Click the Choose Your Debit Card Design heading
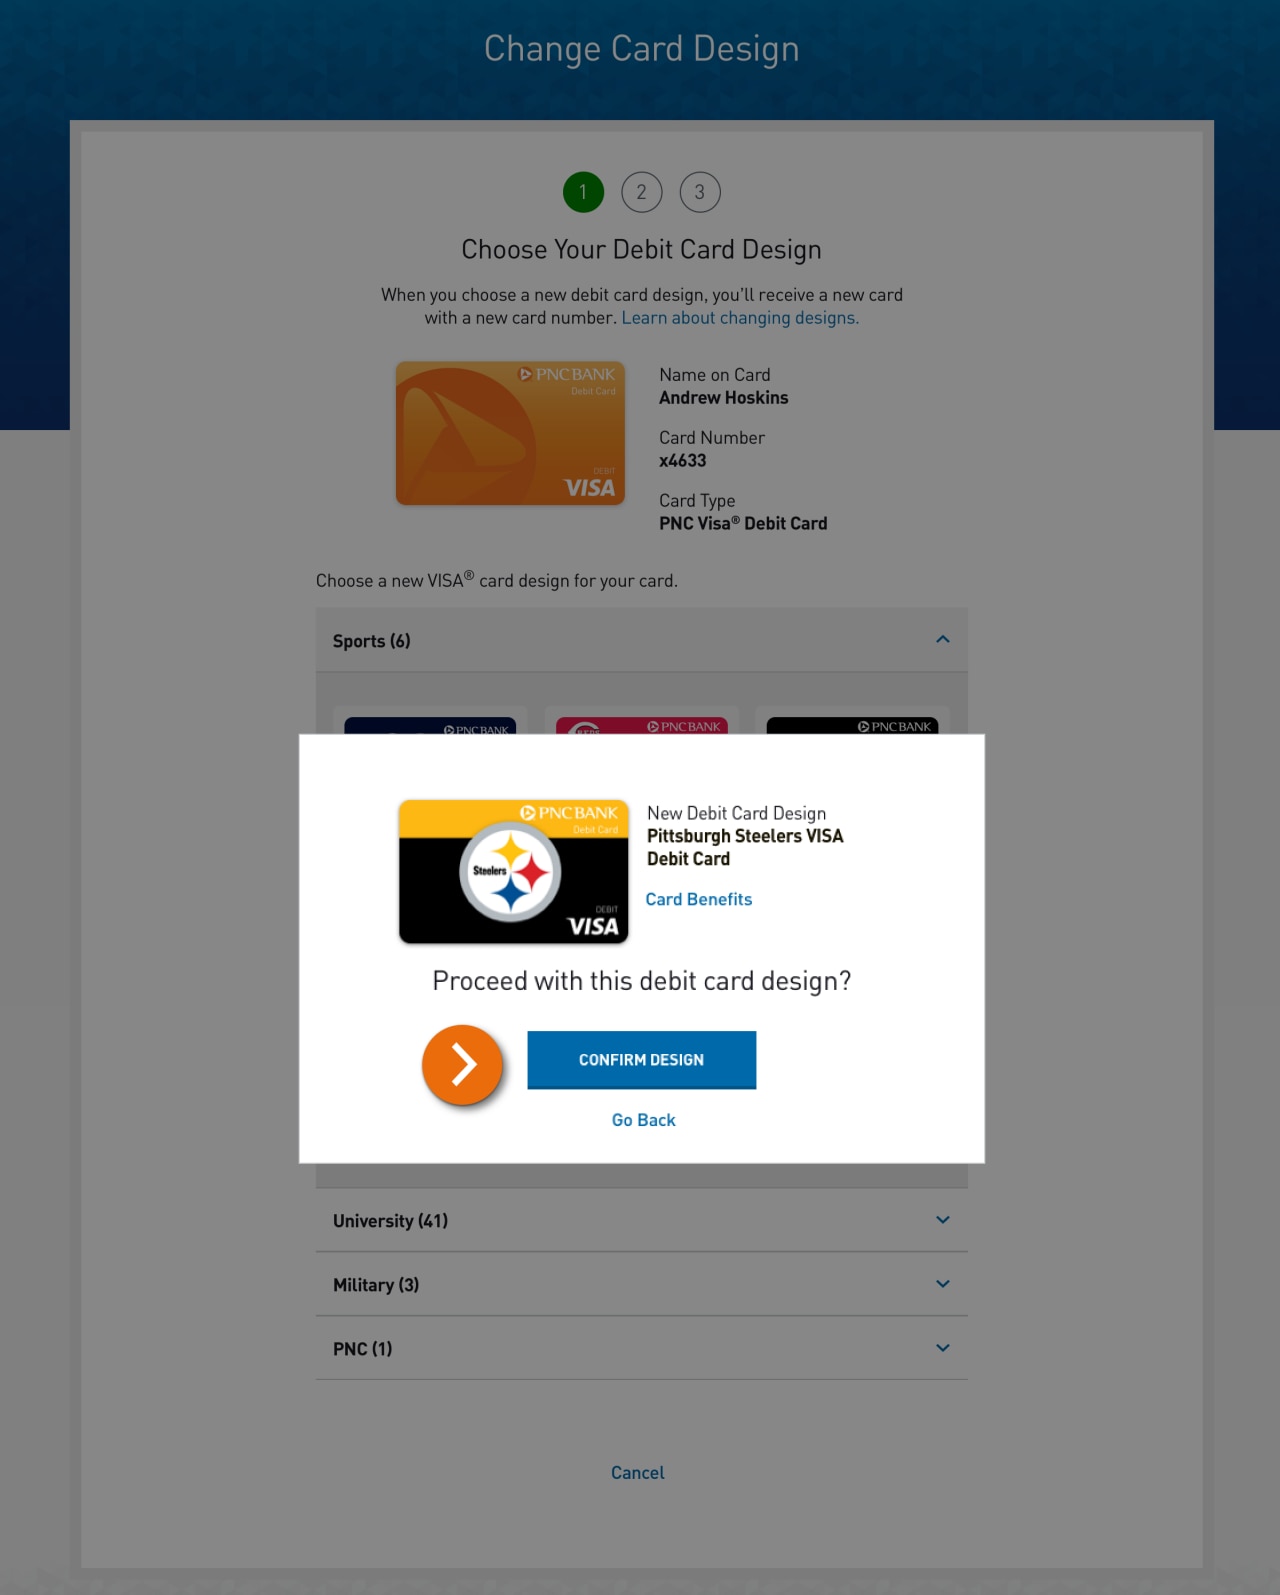The width and height of the screenshot is (1280, 1595). tap(642, 250)
